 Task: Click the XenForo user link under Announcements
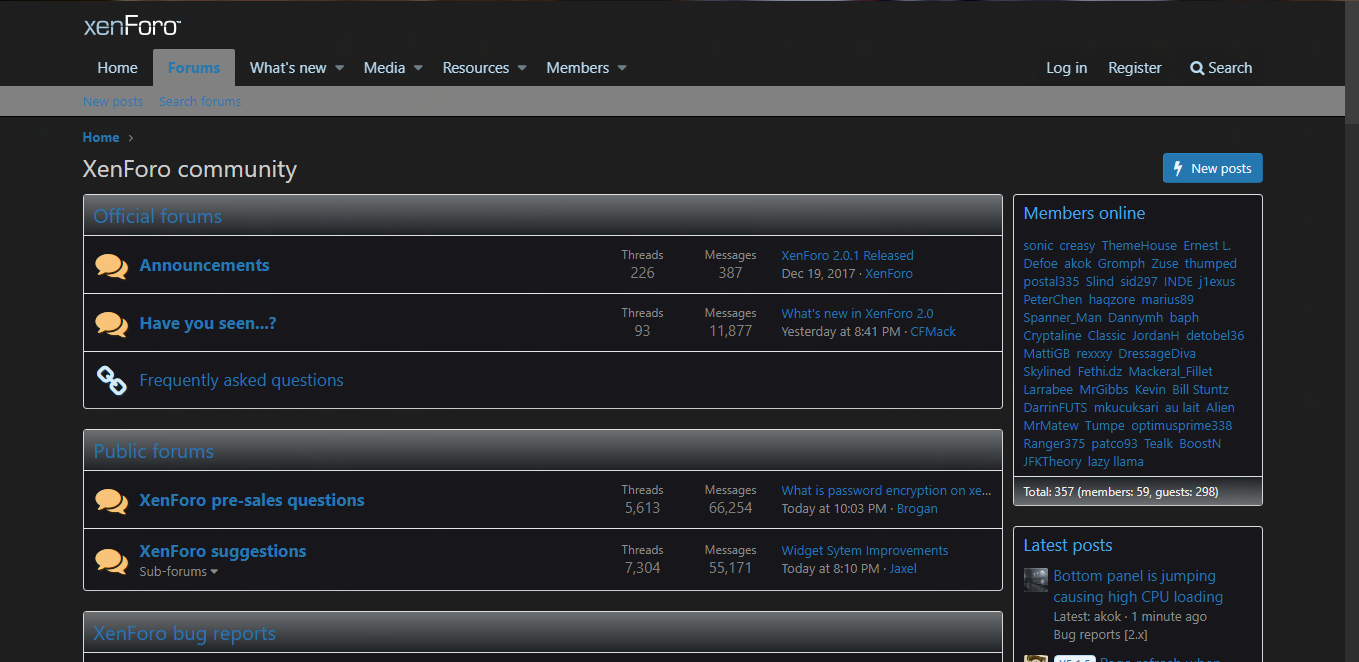pyautogui.click(x=889, y=273)
